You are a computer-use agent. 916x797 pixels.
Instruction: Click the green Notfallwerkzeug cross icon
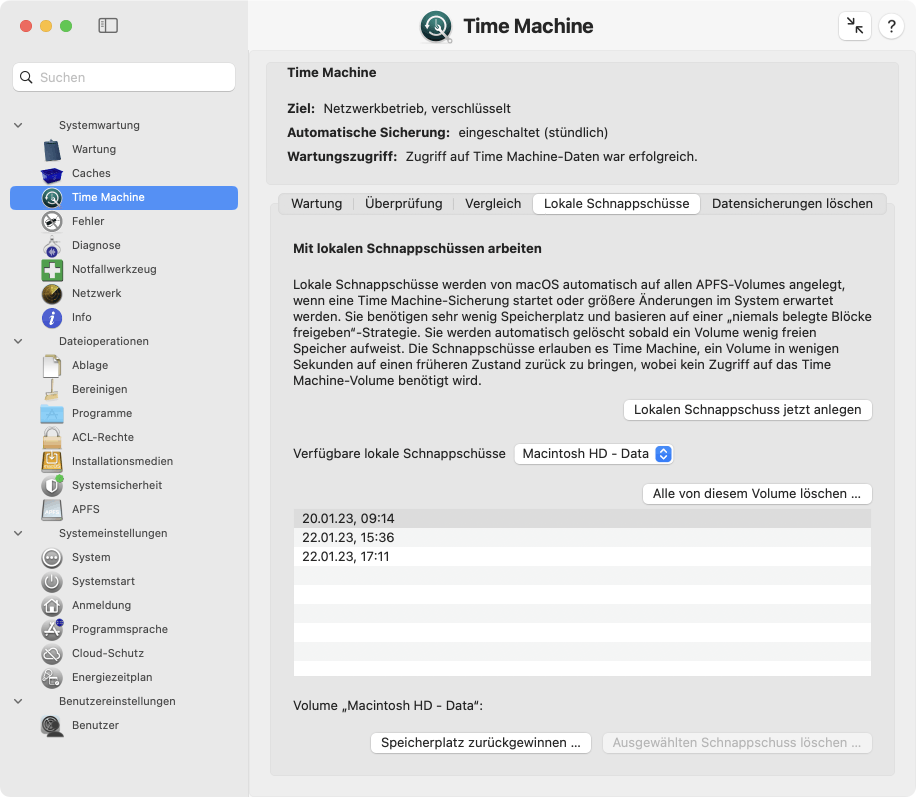click(x=52, y=269)
